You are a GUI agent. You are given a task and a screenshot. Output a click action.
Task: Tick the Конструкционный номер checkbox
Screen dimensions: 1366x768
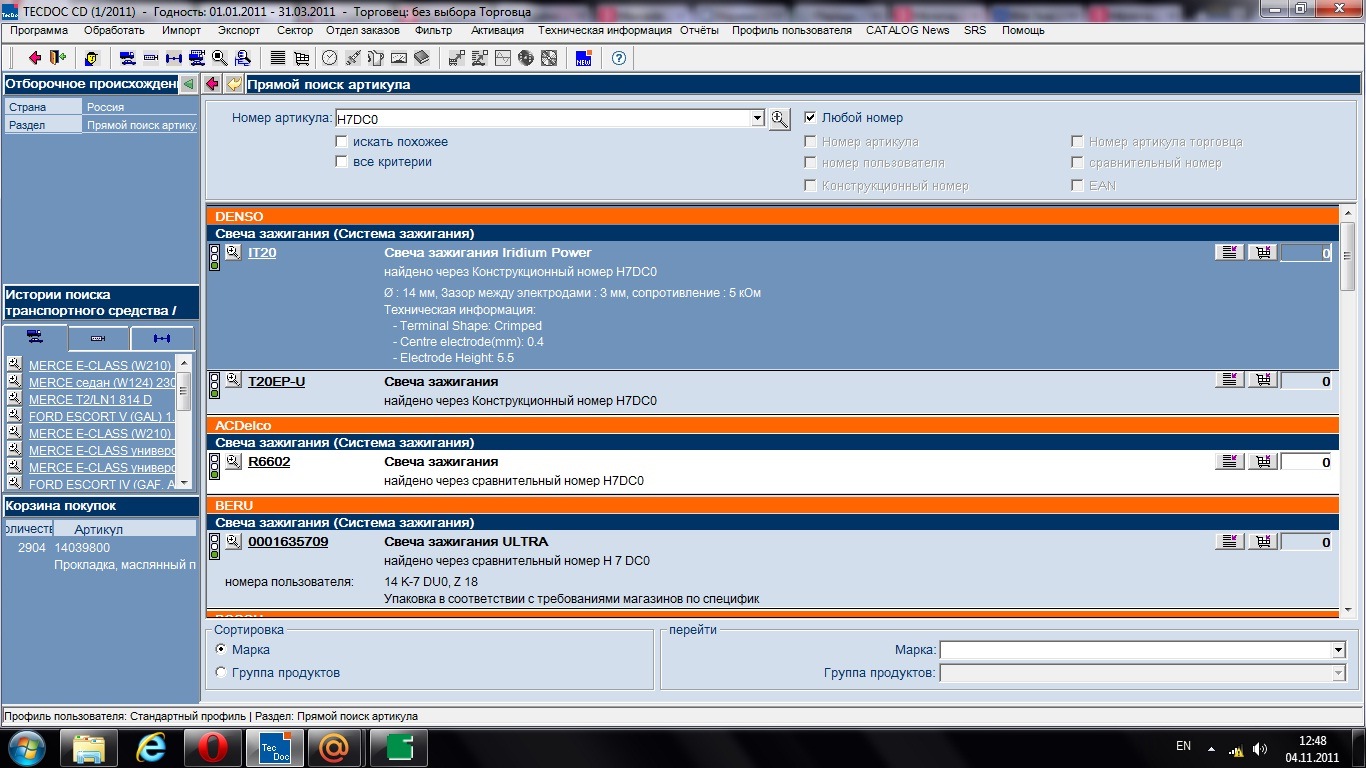[x=811, y=185]
